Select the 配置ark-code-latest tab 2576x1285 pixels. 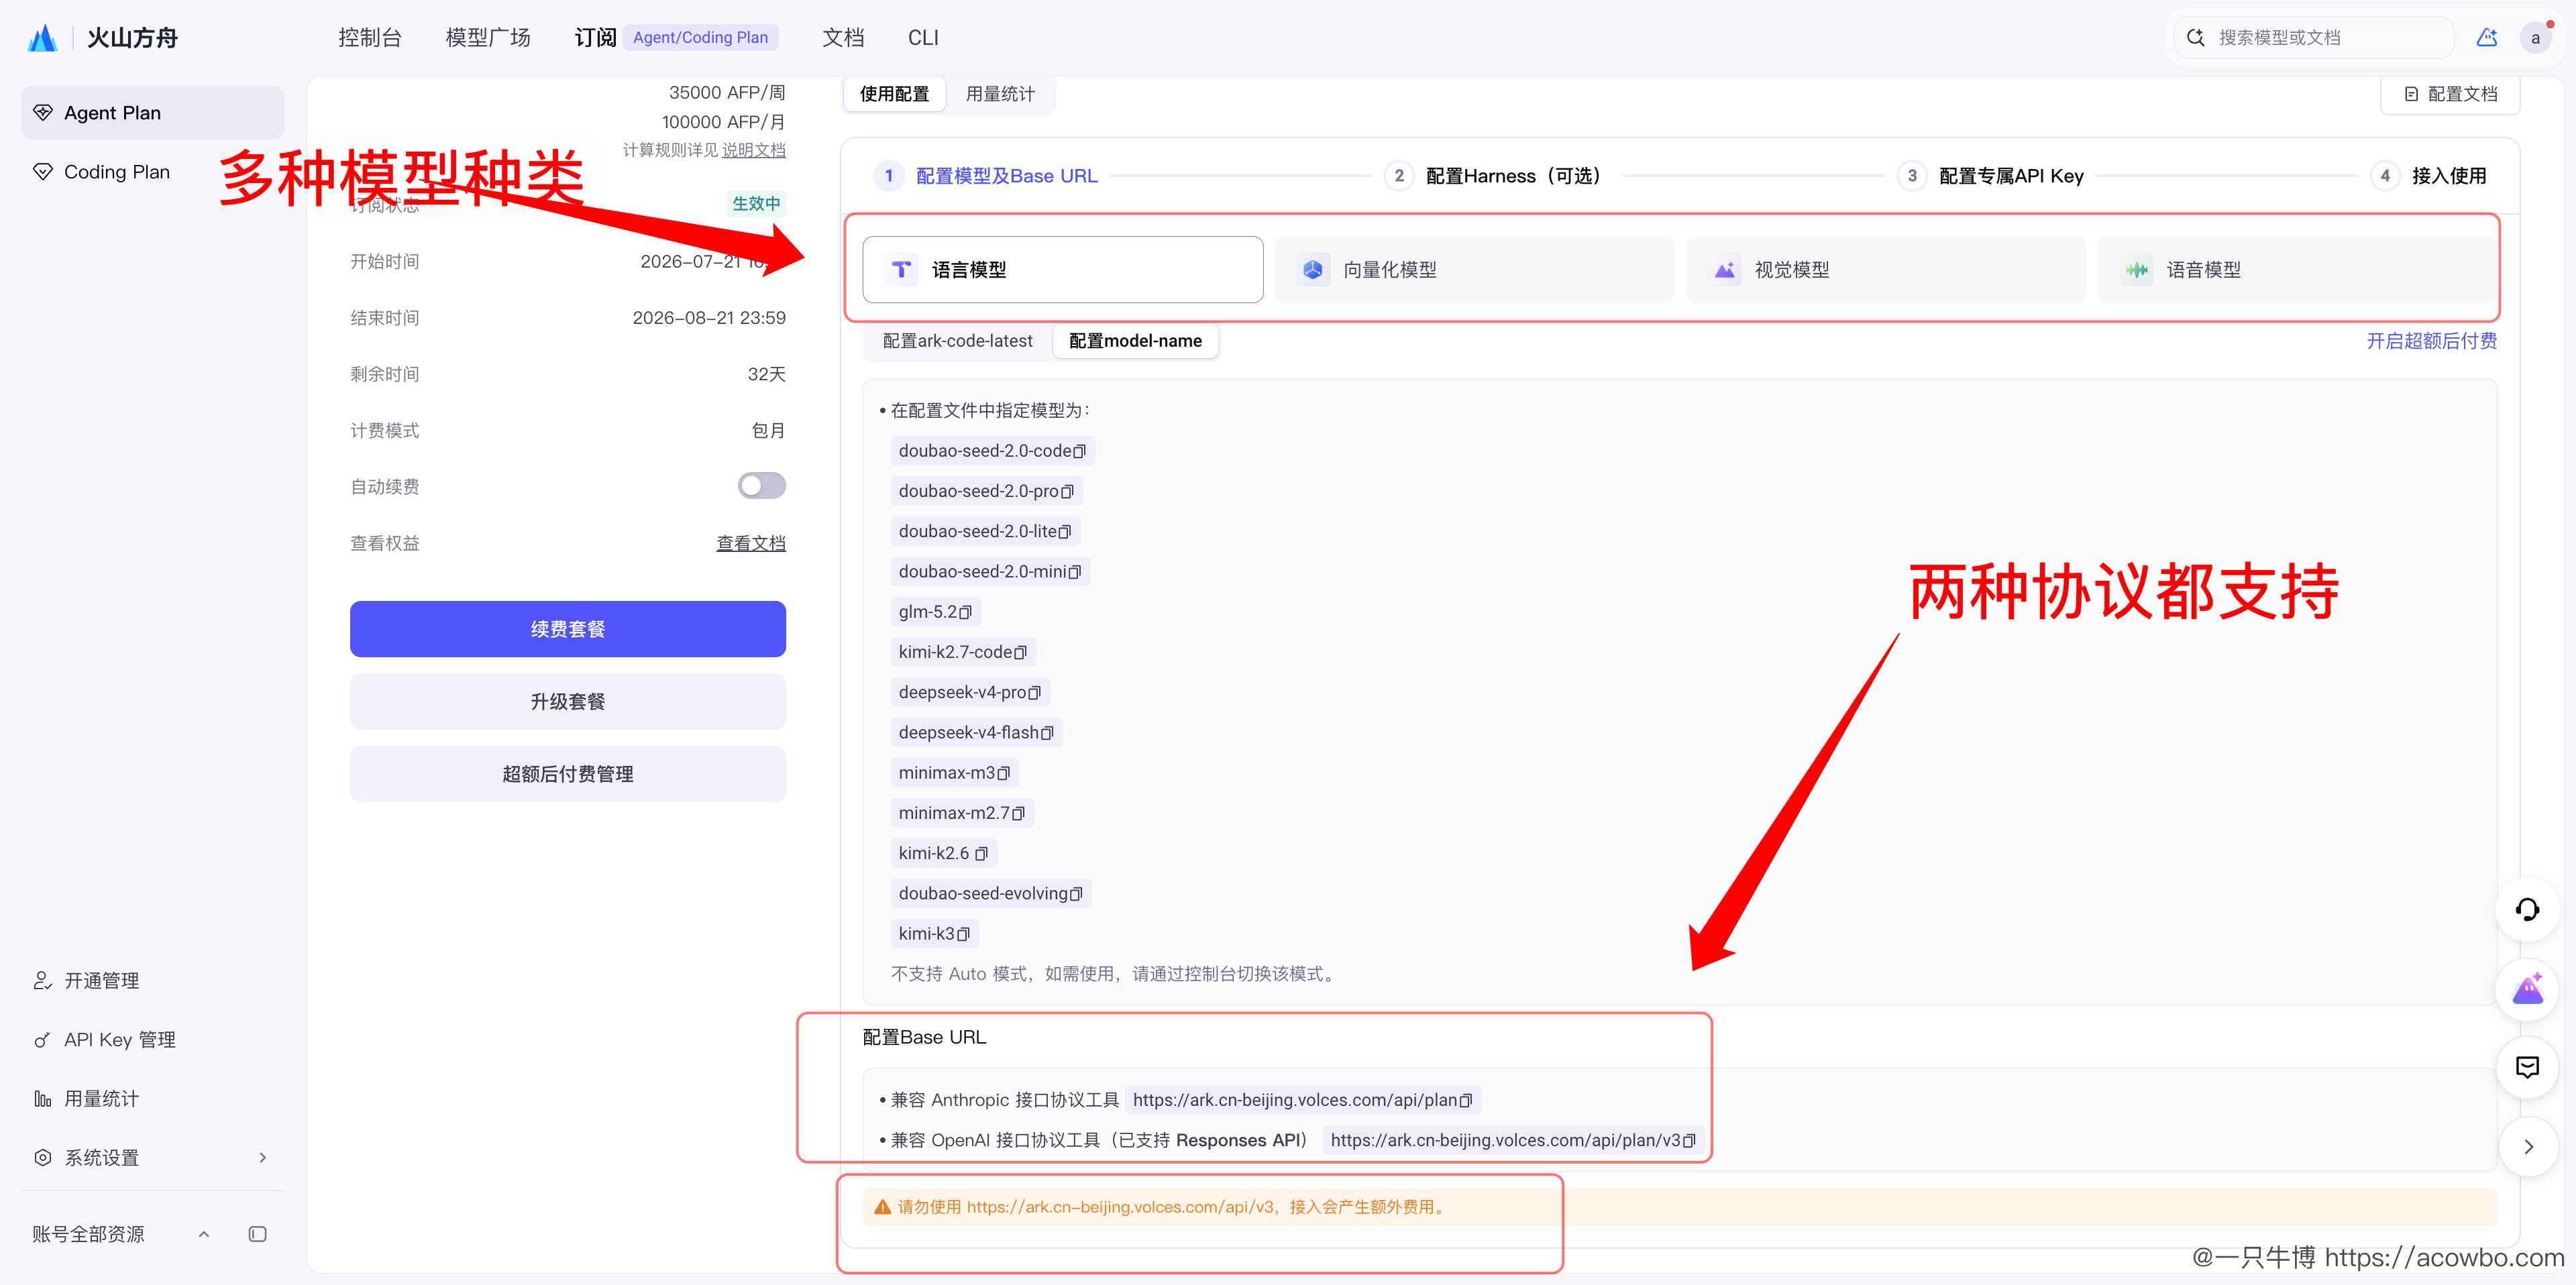(x=957, y=341)
